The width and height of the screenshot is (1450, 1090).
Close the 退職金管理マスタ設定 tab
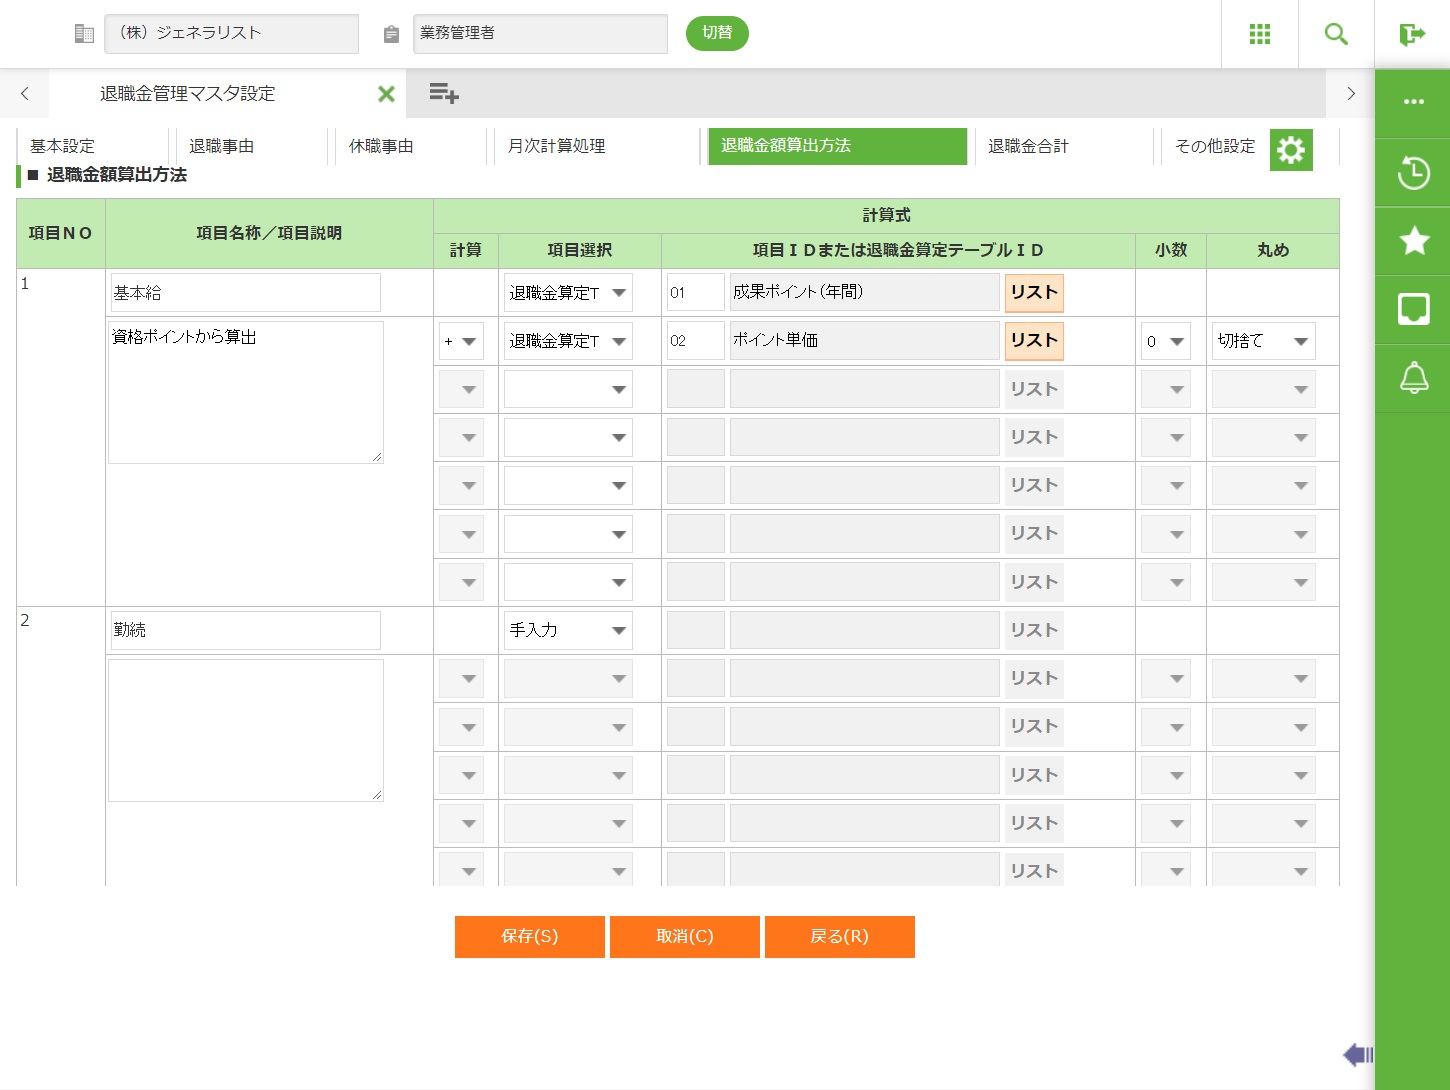386,94
